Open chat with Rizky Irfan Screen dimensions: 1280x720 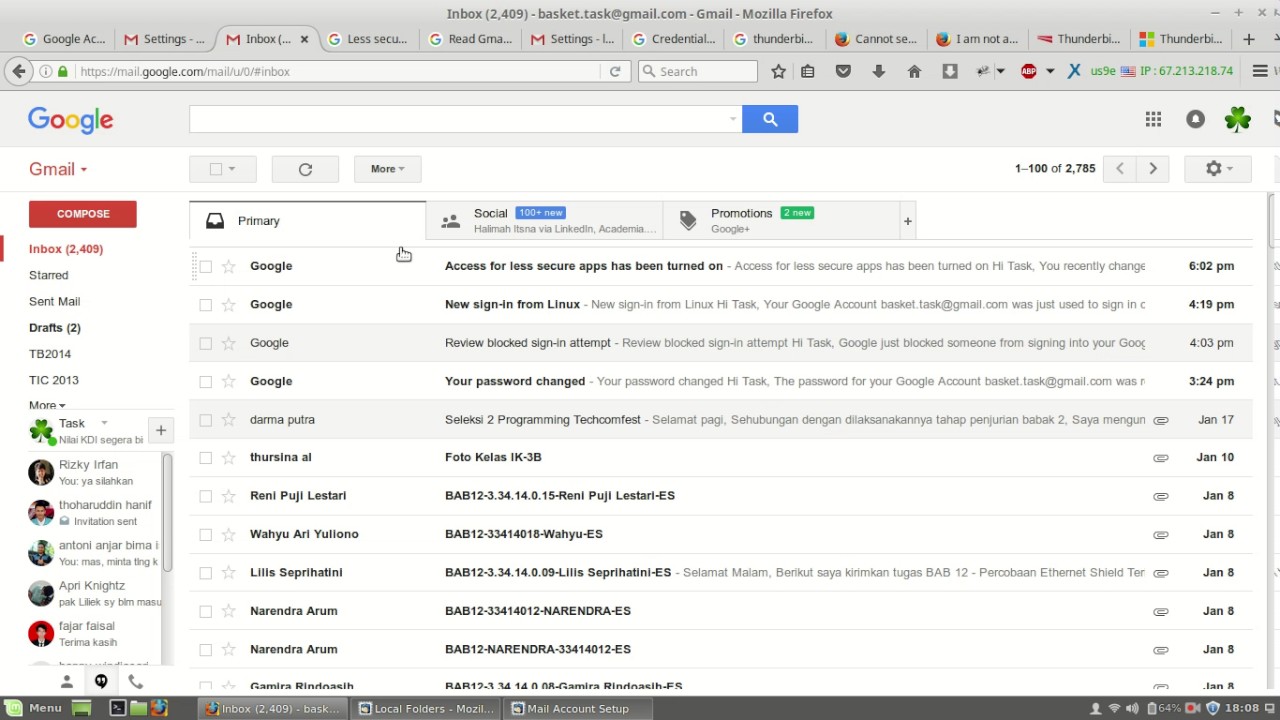pyautogui.click(x=95, y=472)
